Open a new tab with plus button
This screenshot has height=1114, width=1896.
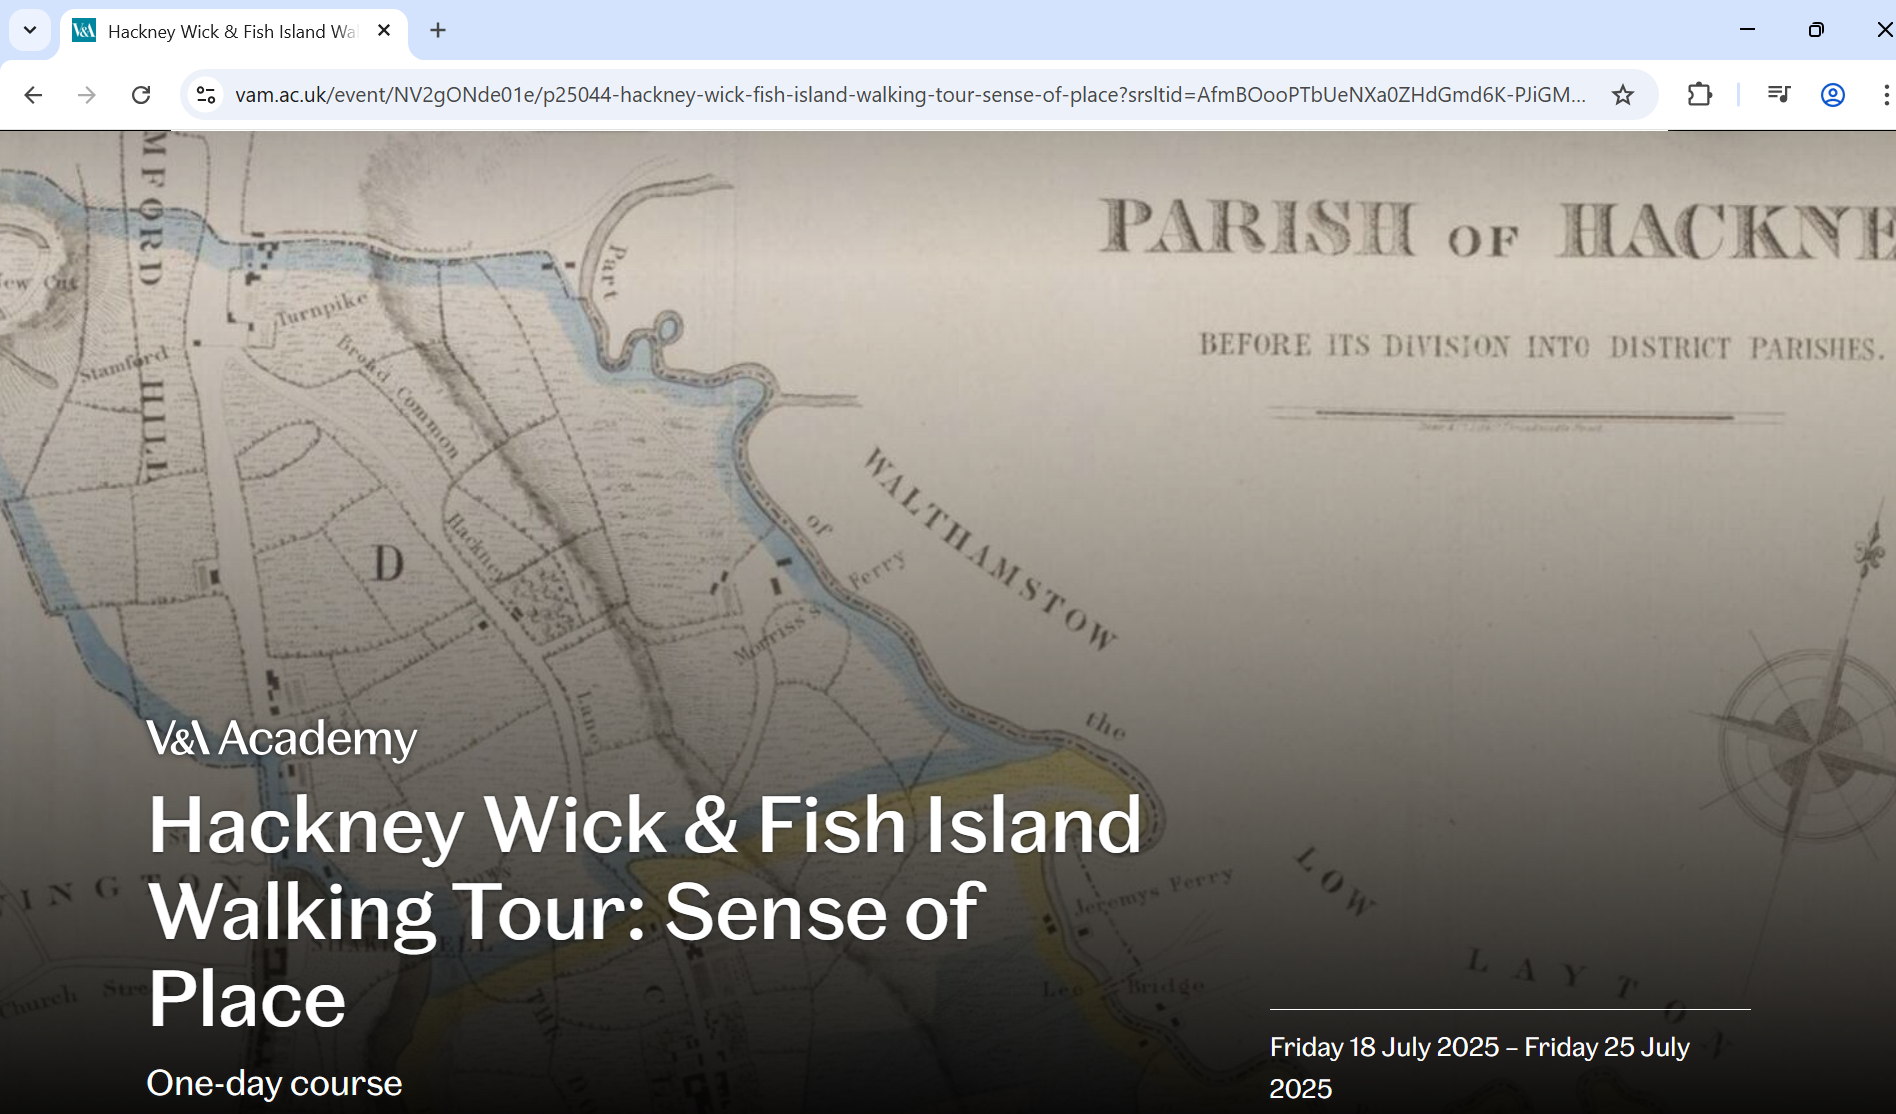pos(438,31)
